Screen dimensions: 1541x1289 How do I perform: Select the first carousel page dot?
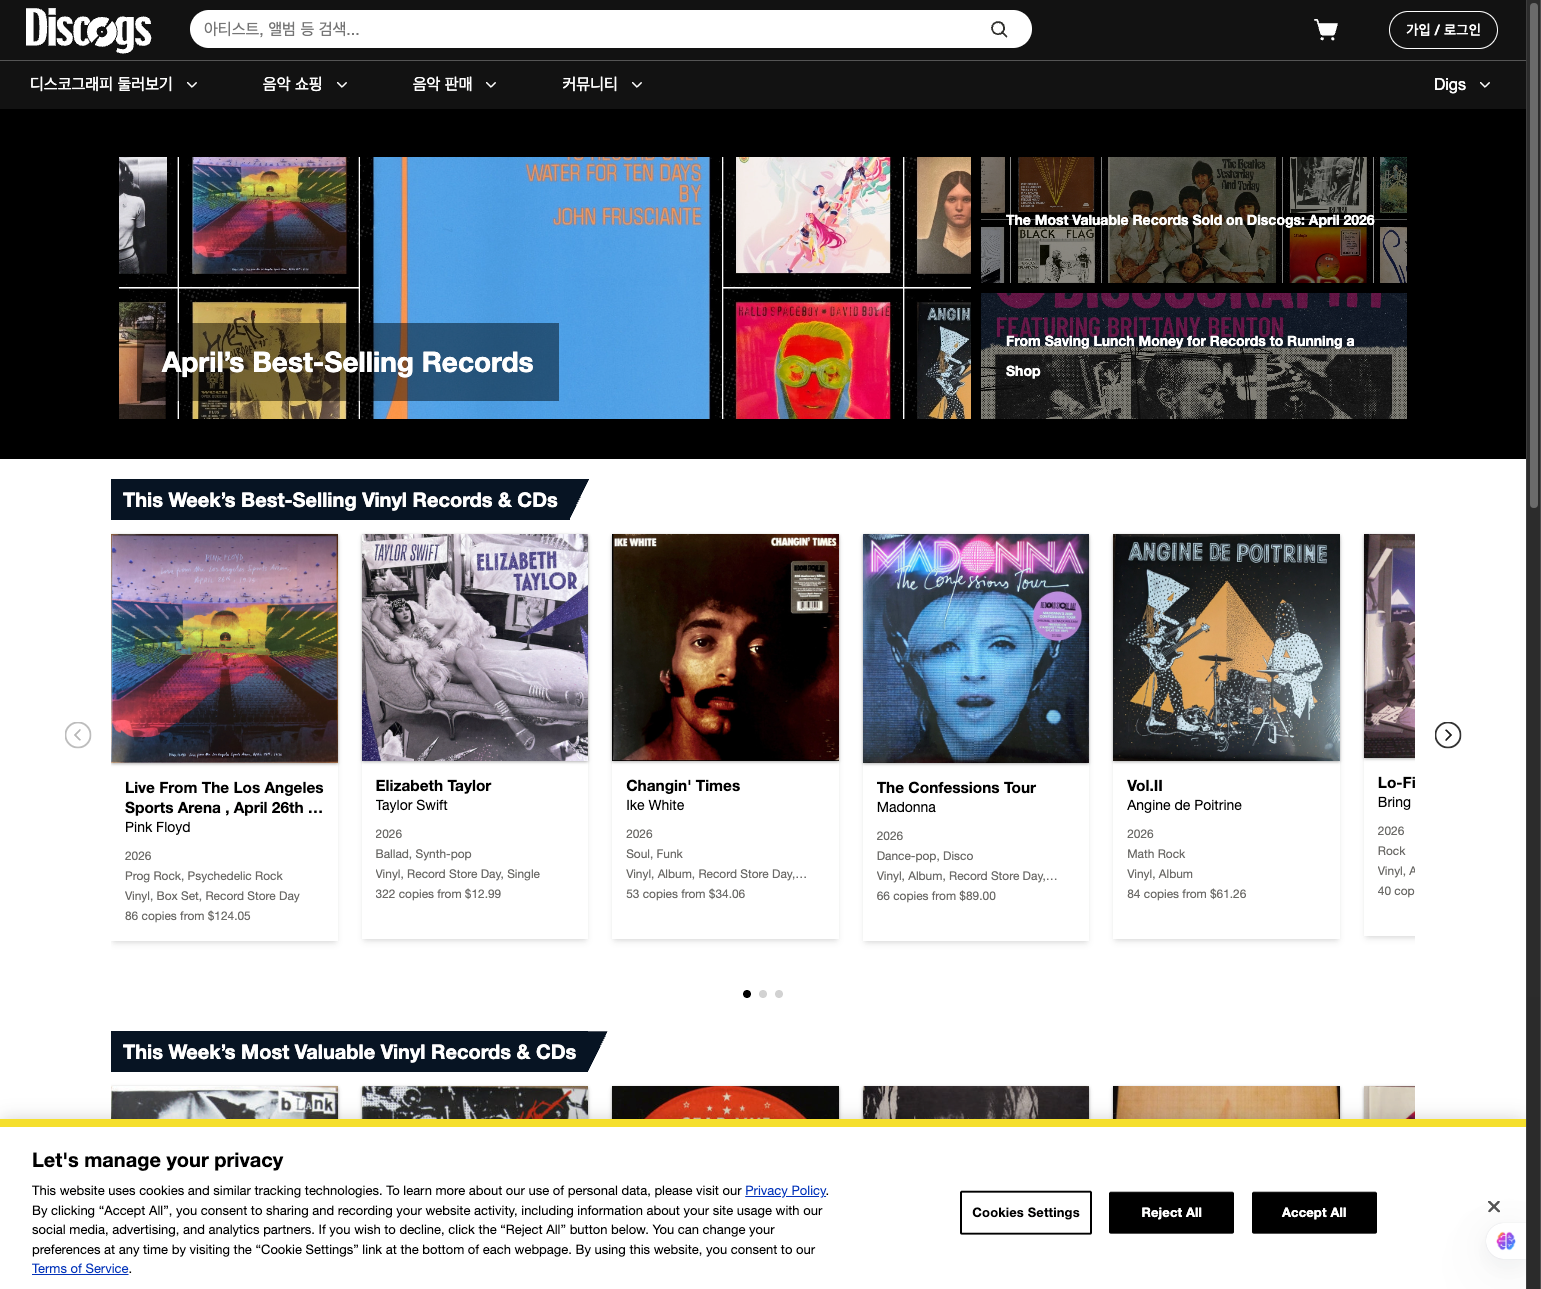click(747, 994)
